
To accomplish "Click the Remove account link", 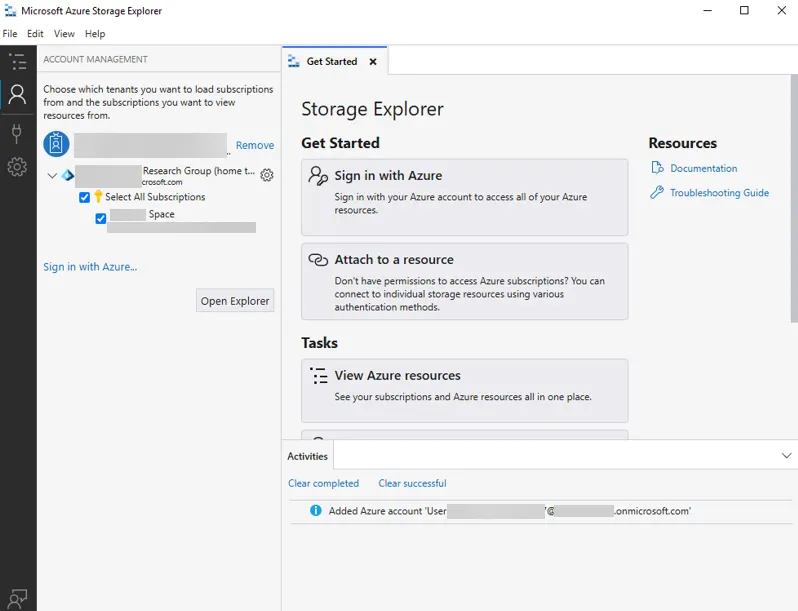I will [x=255, y=146].
